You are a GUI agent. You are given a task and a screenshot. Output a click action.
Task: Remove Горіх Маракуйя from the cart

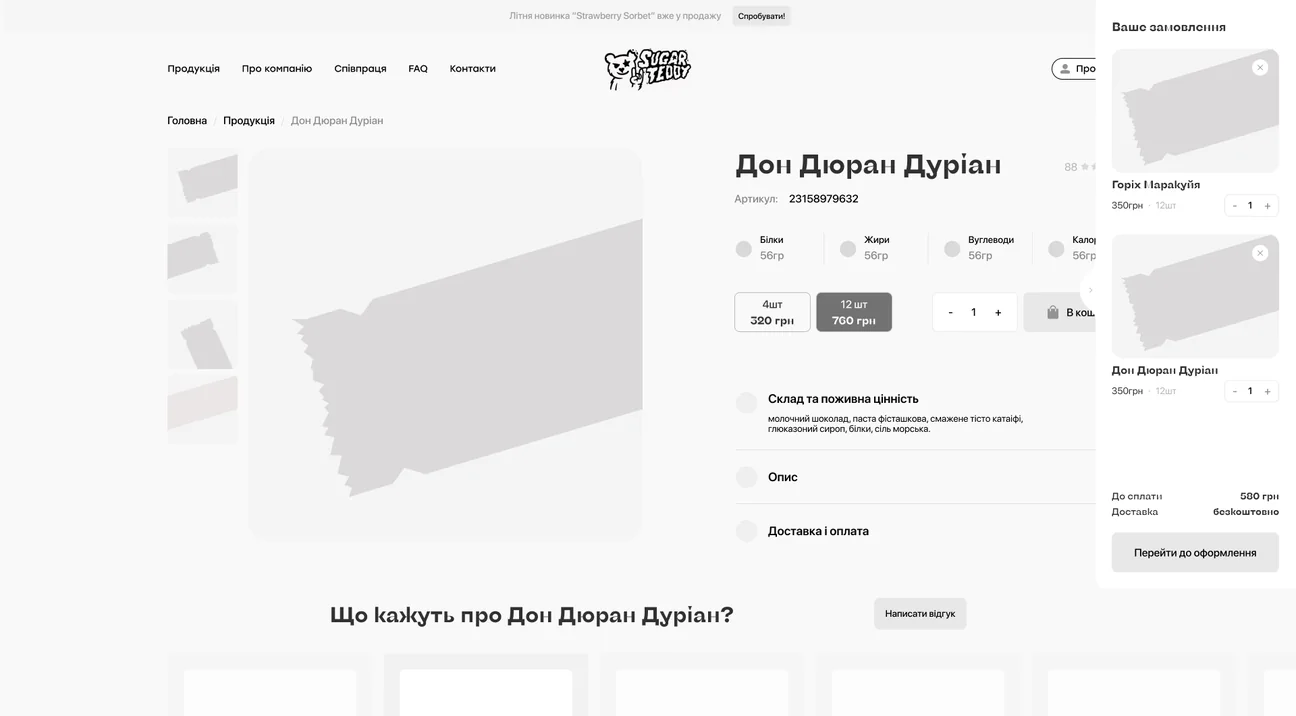click(1260, 67)
